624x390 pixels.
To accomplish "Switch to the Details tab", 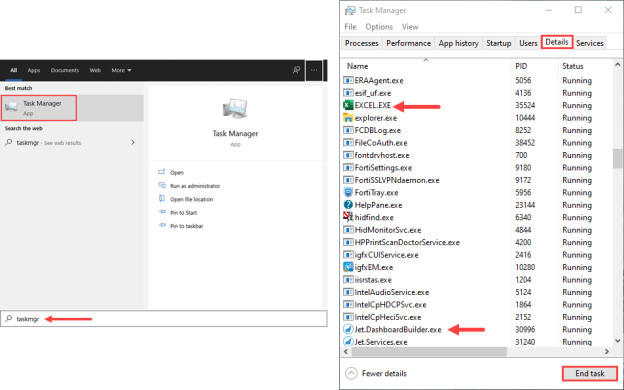I will pyautogui.click(x=557, y=42).
